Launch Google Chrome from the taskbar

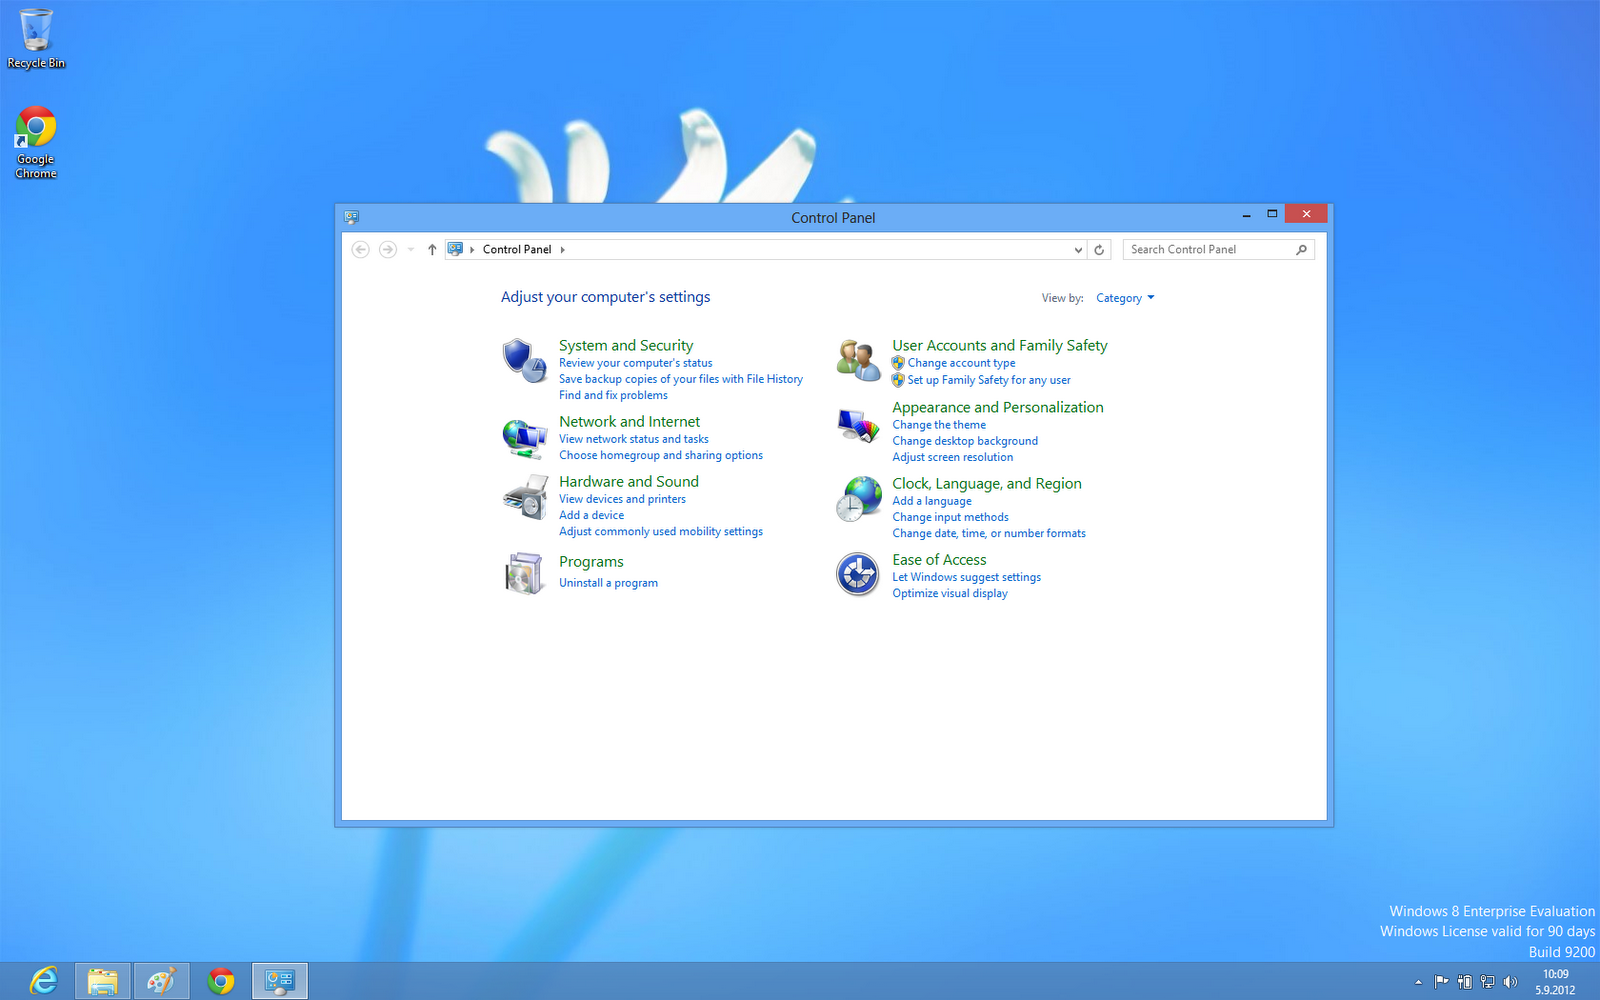tap(221, 981)
